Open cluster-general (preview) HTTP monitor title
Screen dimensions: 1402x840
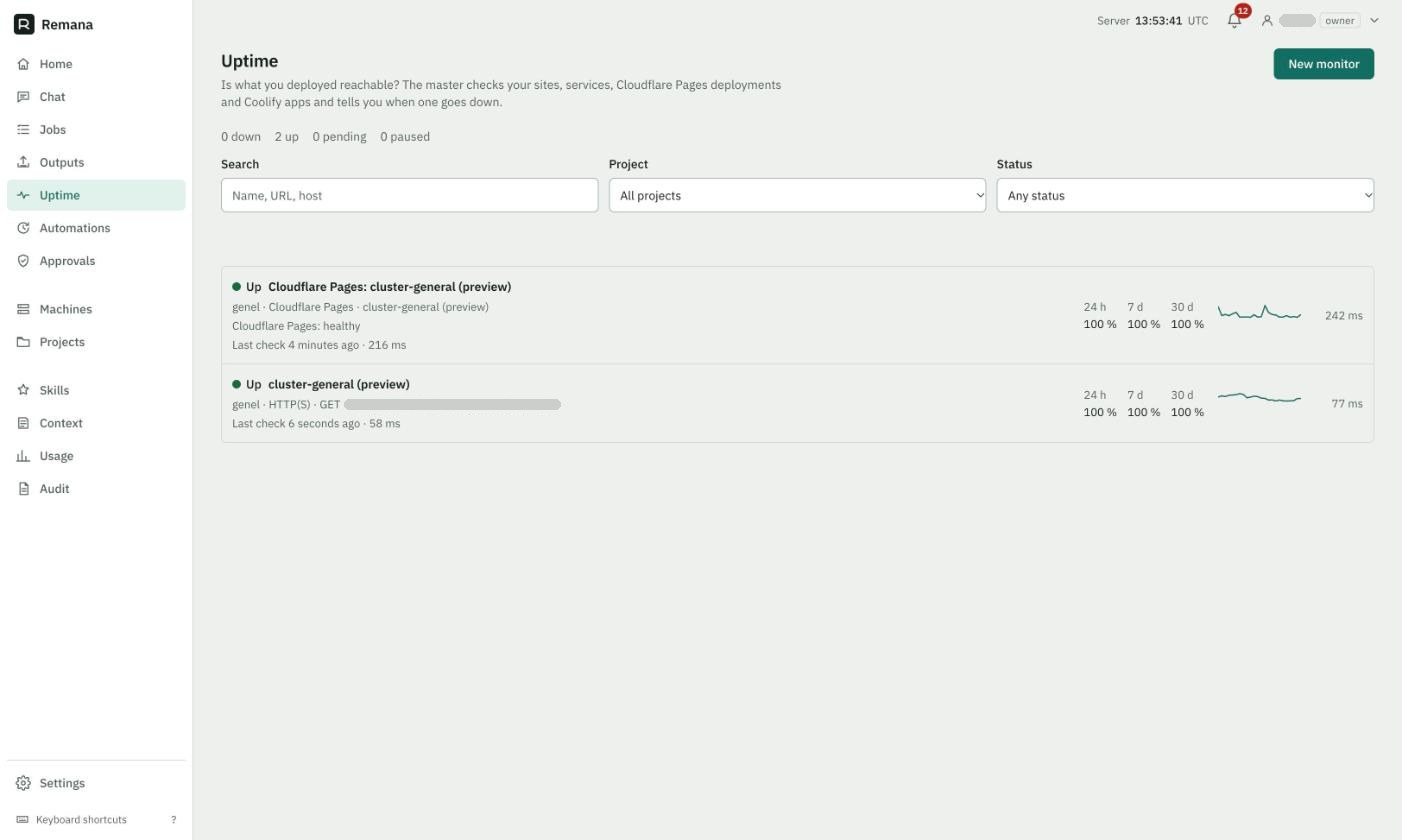click(x=339, y=384)
